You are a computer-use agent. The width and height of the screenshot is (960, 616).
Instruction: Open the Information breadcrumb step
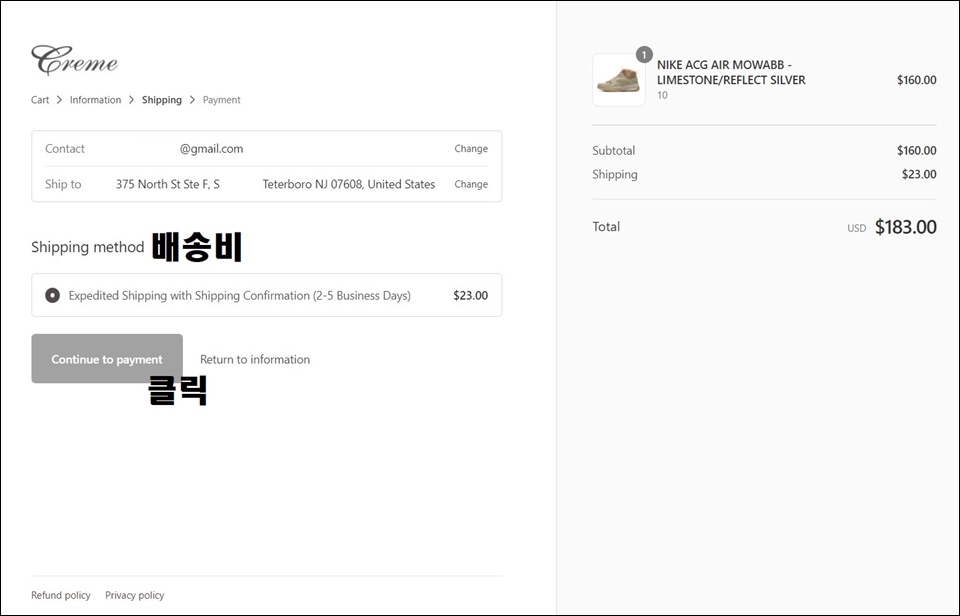(x=96, y=100)
